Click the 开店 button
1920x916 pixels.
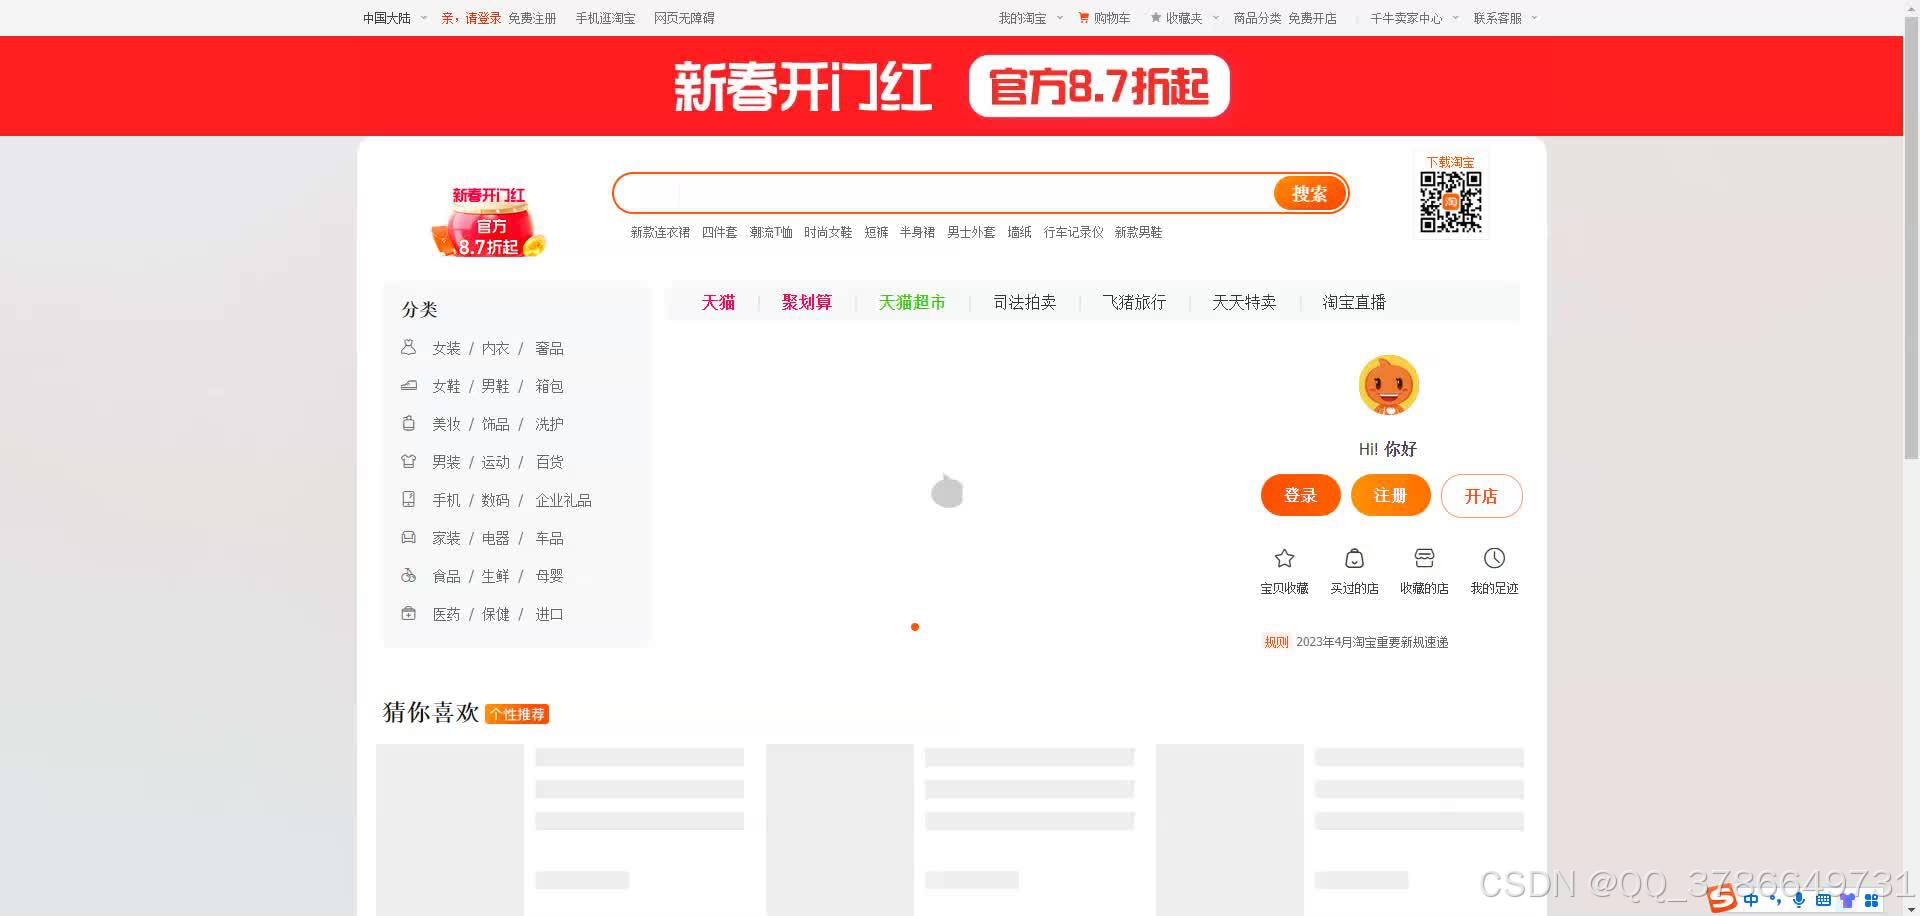click(x=1481, y=495)
